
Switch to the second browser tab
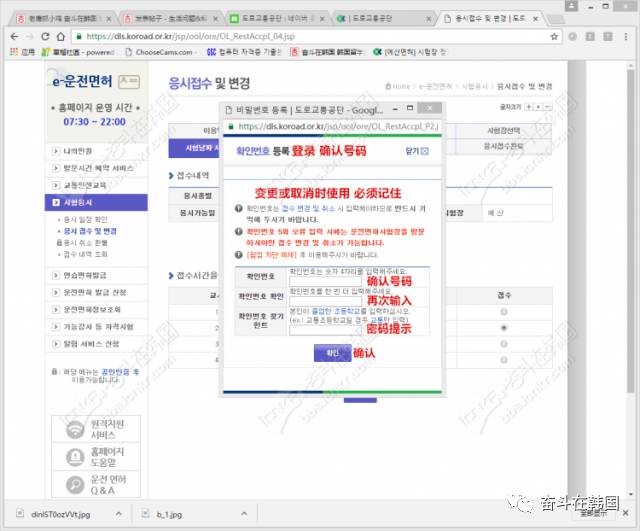171,19
